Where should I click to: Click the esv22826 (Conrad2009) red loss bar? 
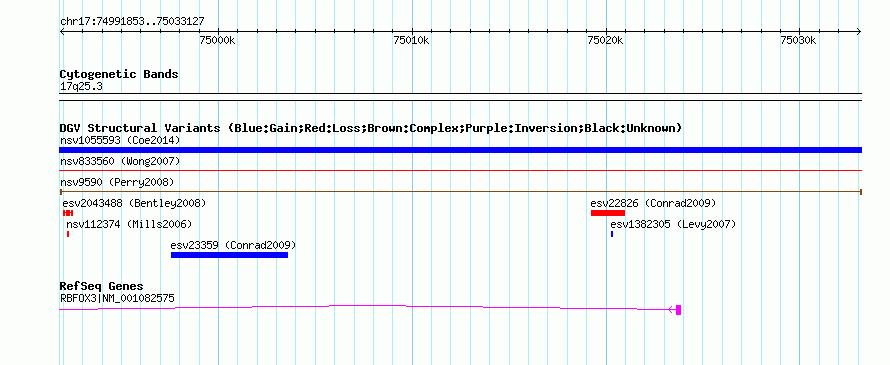(608, 213)
